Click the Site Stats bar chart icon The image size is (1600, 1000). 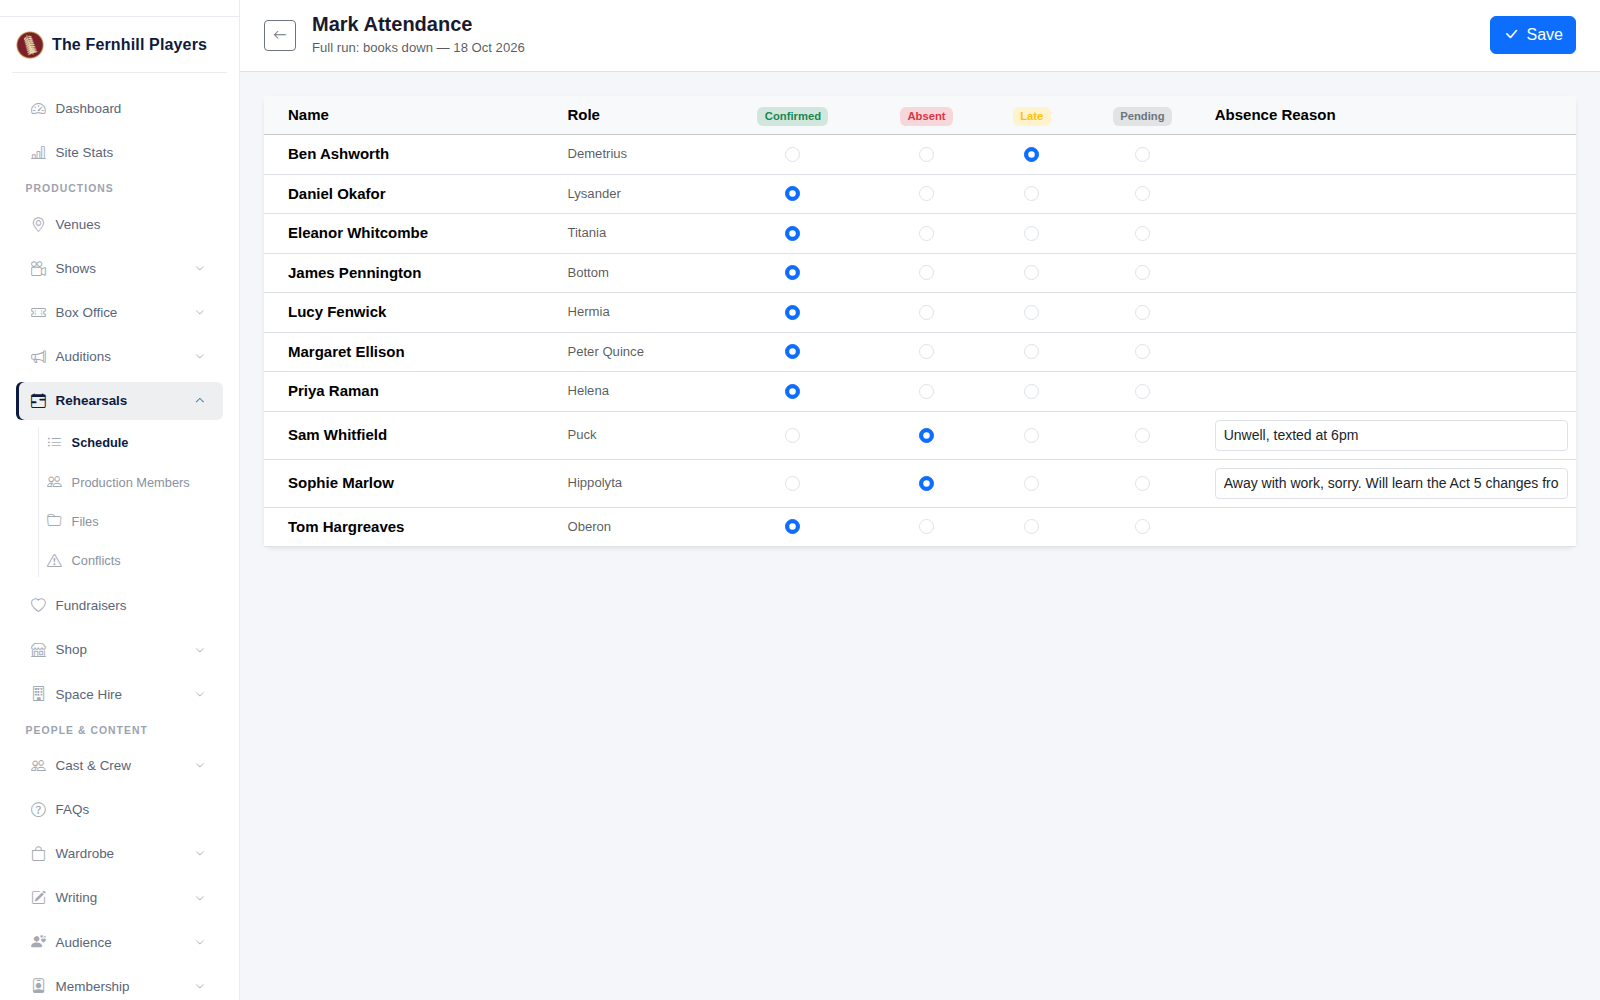39,153
